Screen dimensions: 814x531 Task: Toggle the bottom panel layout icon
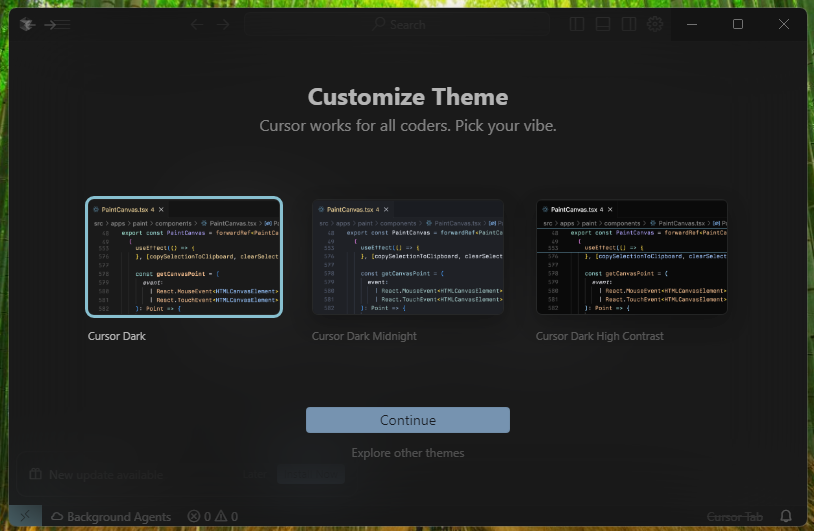[603, 24]
